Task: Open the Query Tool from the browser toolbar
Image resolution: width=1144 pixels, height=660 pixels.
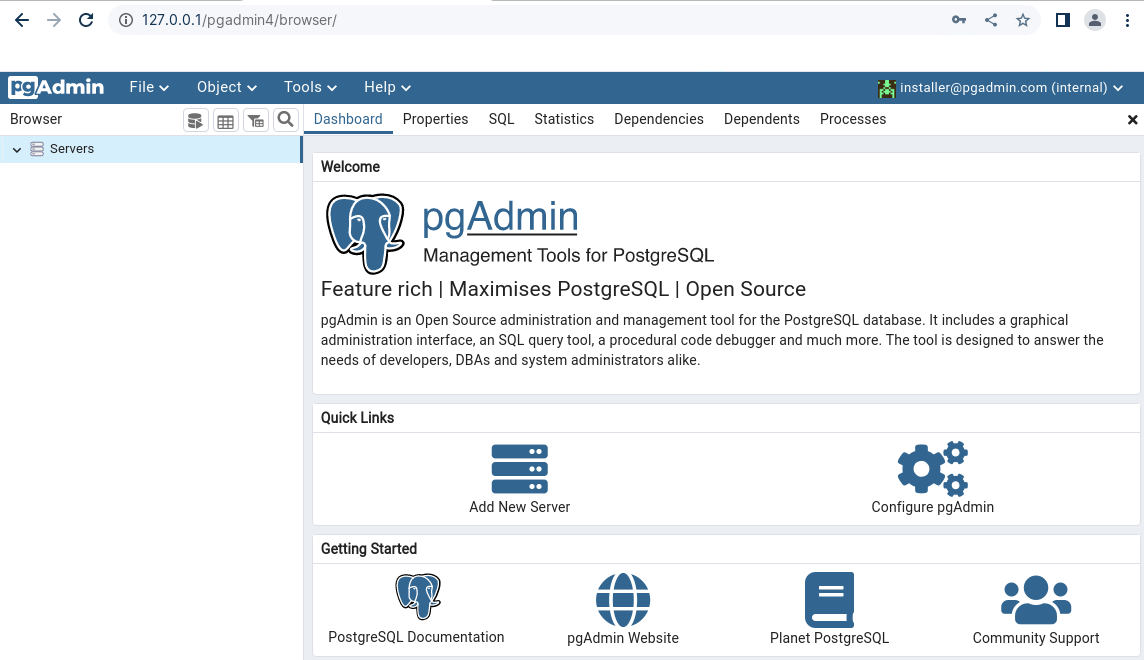Action: tap(195, 120)
